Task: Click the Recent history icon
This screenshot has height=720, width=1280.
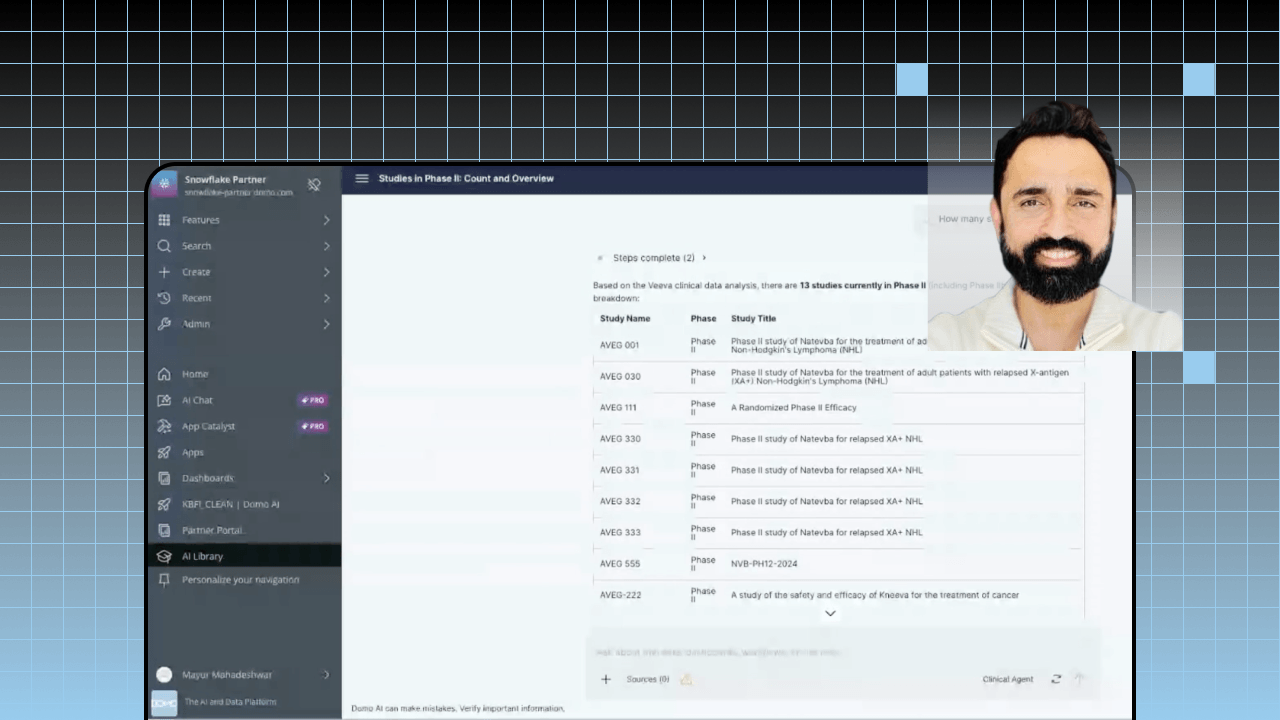Action: [164, 298]
